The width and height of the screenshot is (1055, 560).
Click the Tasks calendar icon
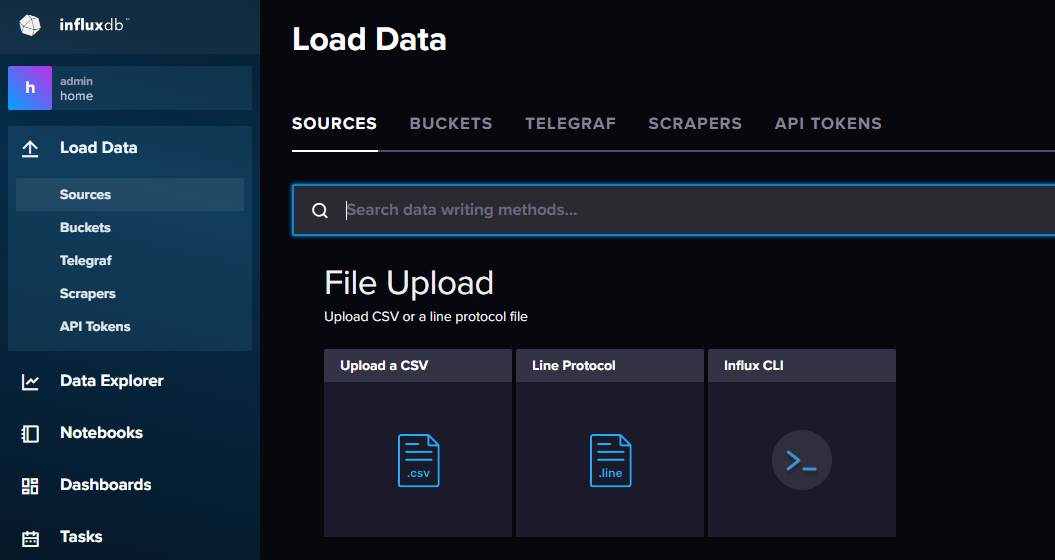pos(30,537)
